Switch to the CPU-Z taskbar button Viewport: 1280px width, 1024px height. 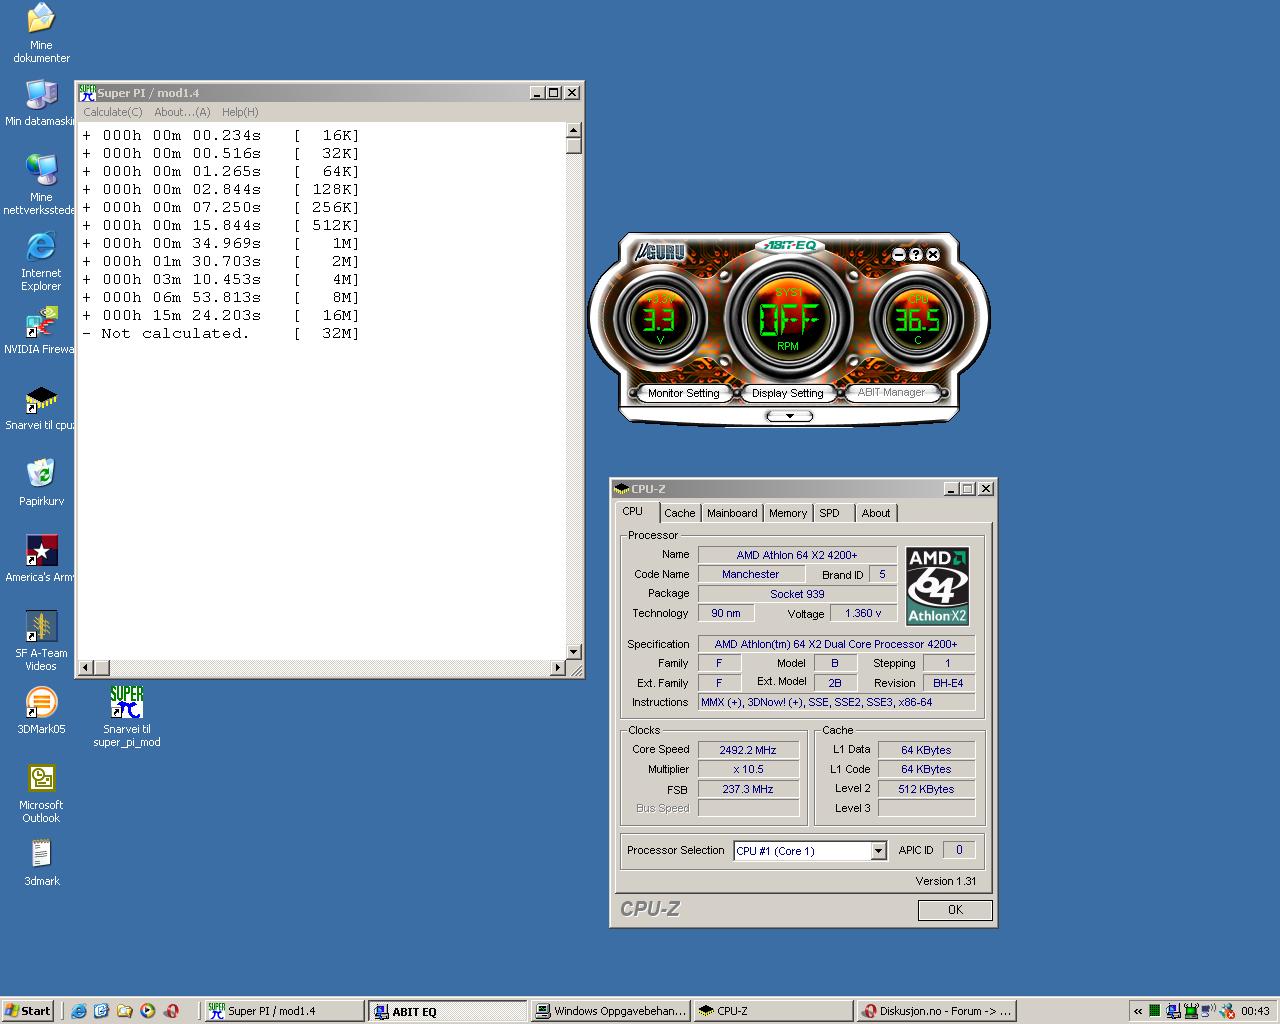[x=773, y=1011]
